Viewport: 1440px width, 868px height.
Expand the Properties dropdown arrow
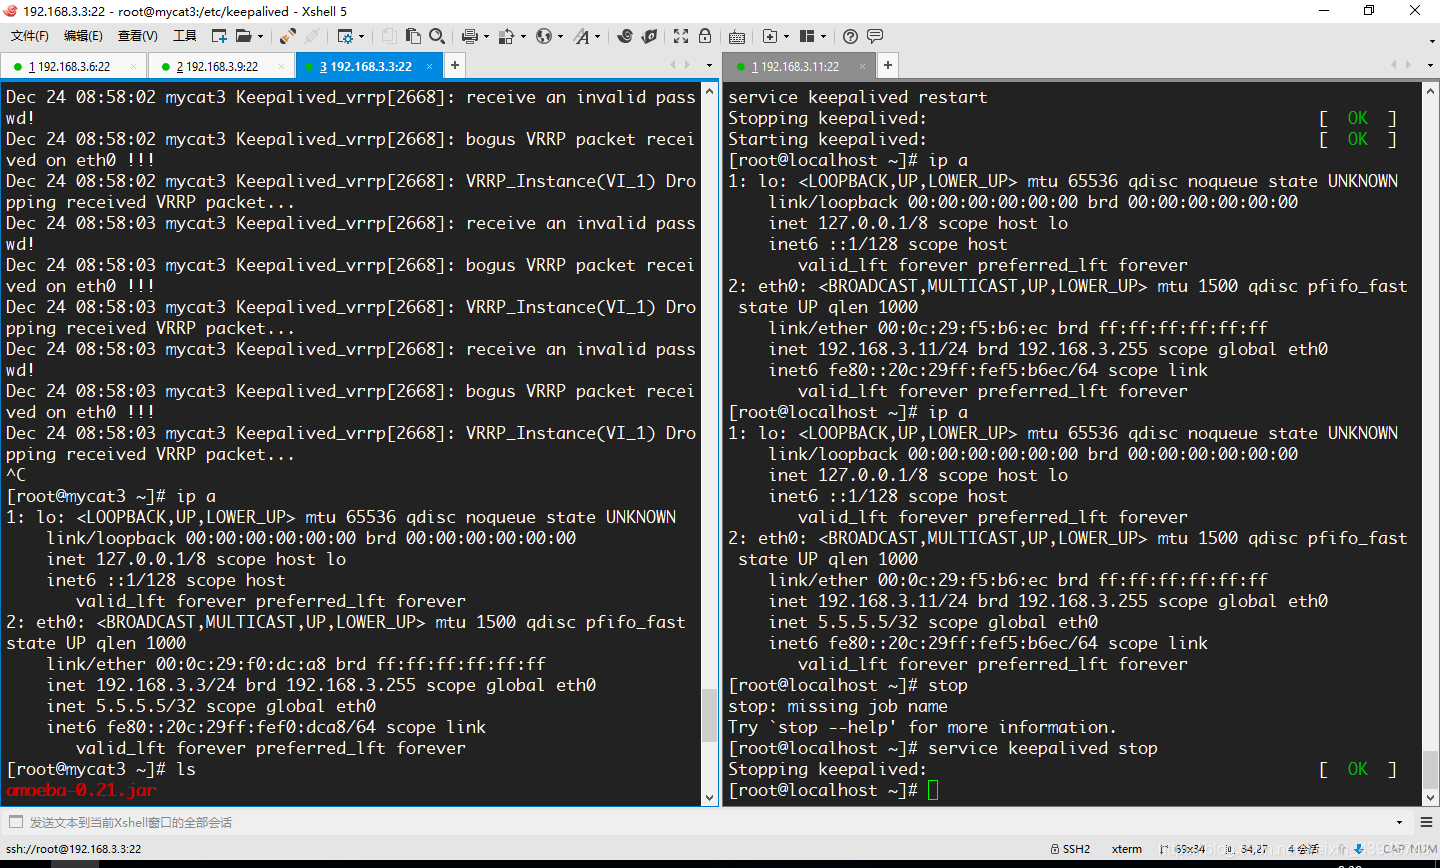click(362, 36)
